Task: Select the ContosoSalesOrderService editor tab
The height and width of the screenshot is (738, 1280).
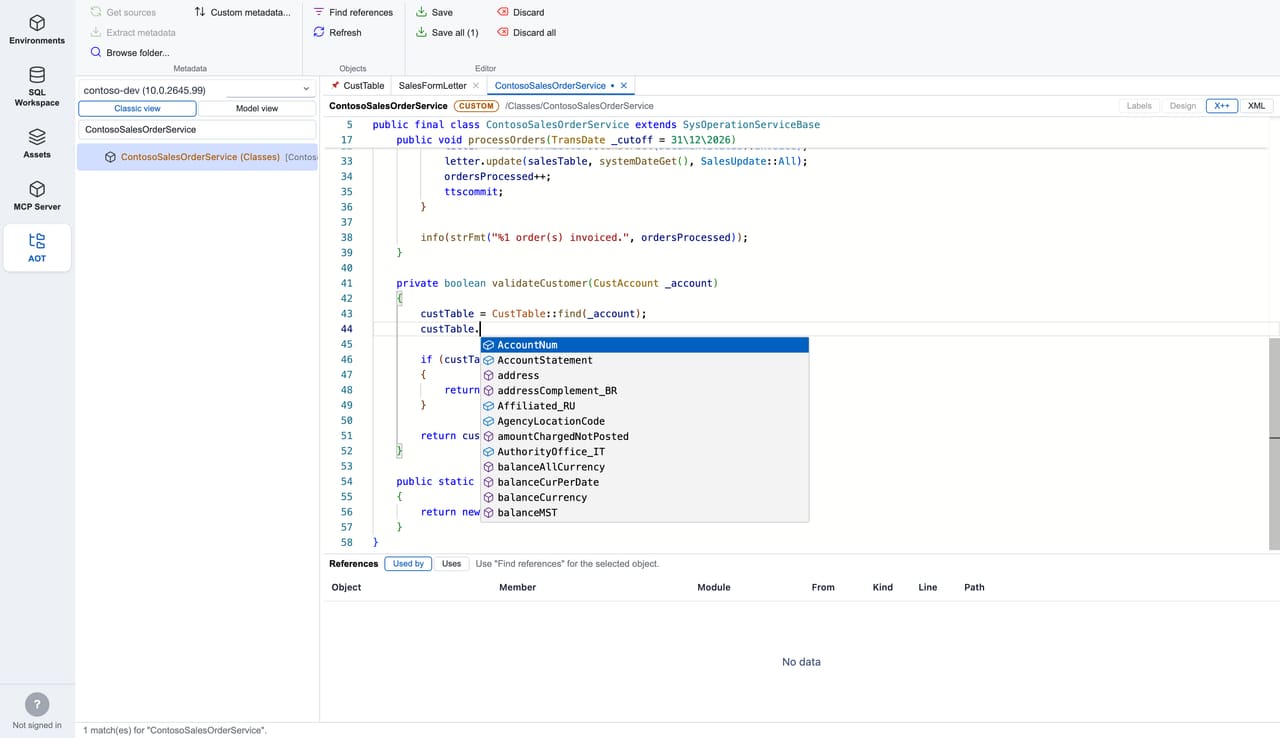Action: (x=550, y=86)
